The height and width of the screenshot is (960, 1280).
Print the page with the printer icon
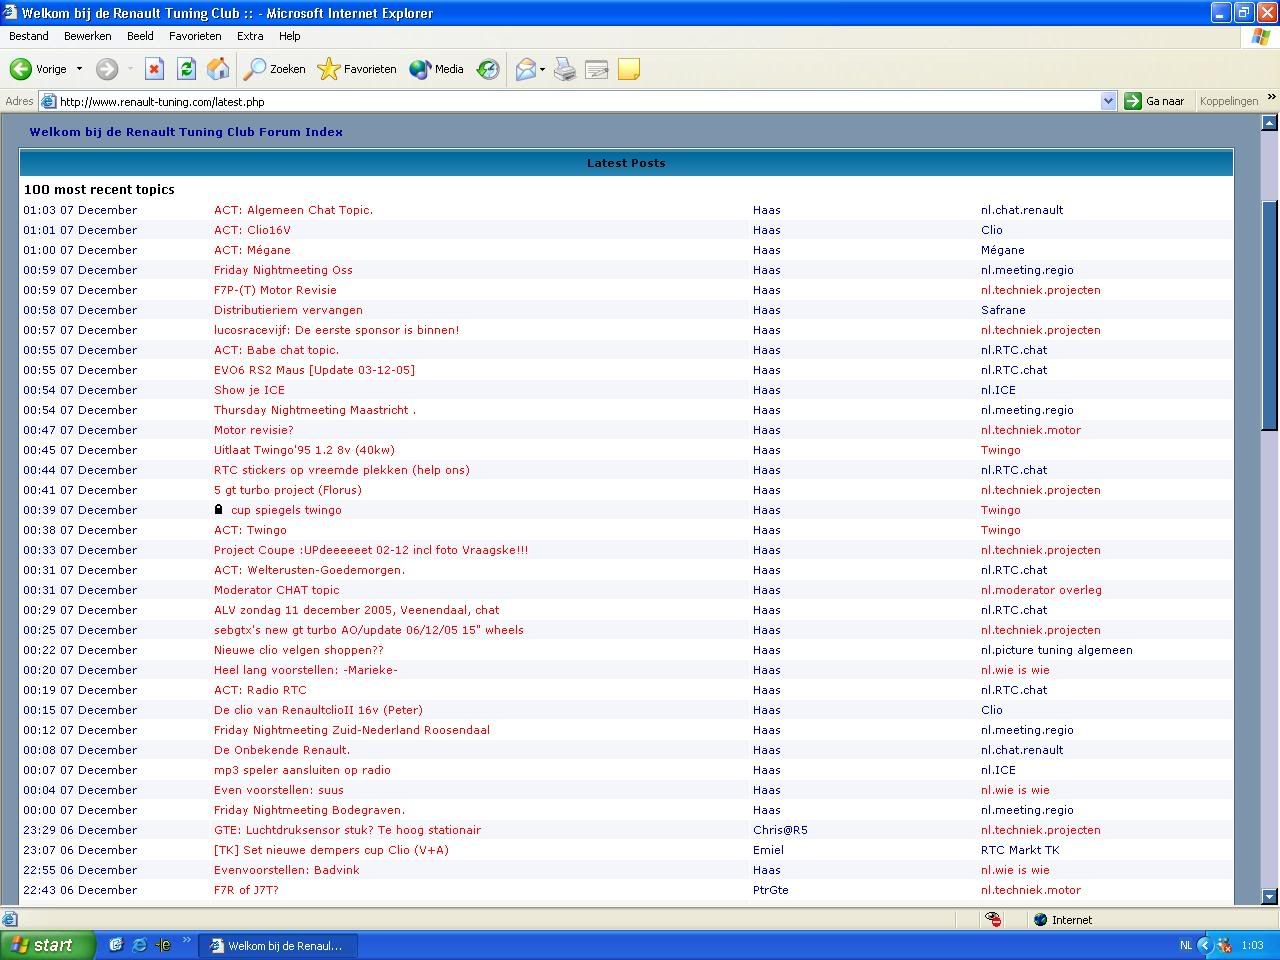565,69
